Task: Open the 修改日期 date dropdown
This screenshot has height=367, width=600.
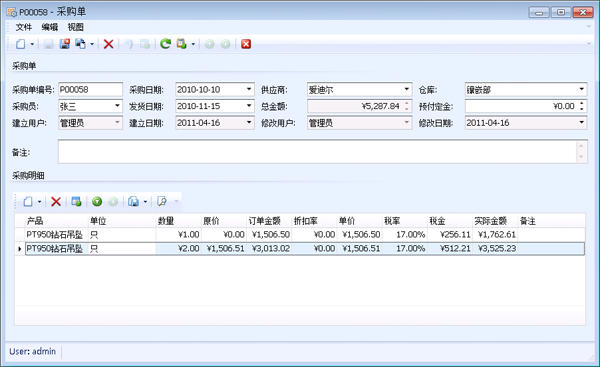Action: (582, 123)
